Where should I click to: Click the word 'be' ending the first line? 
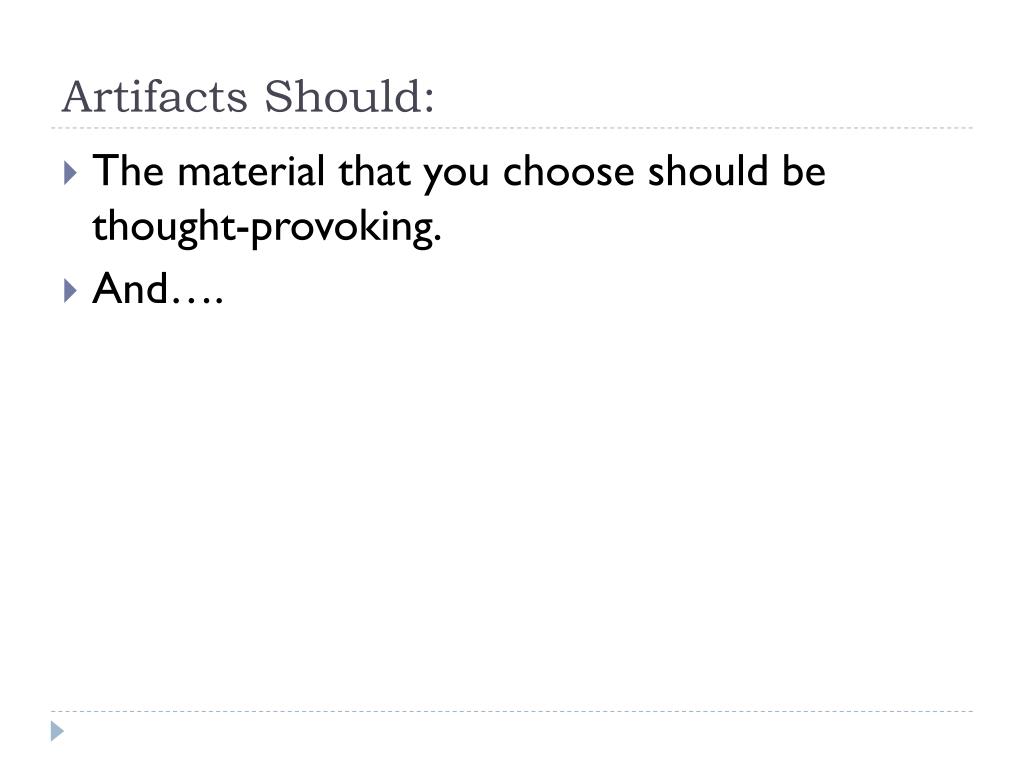[x=804, y=171]
